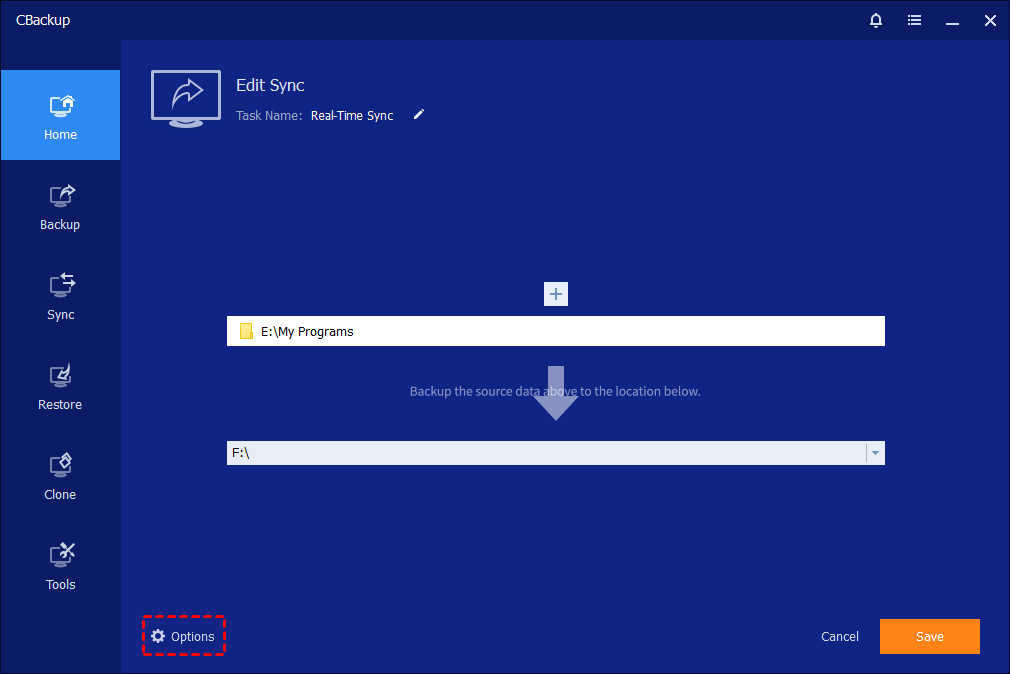Edit task name with pencil icon
The image size is (1010, 674).
click(x=419, y=115)
